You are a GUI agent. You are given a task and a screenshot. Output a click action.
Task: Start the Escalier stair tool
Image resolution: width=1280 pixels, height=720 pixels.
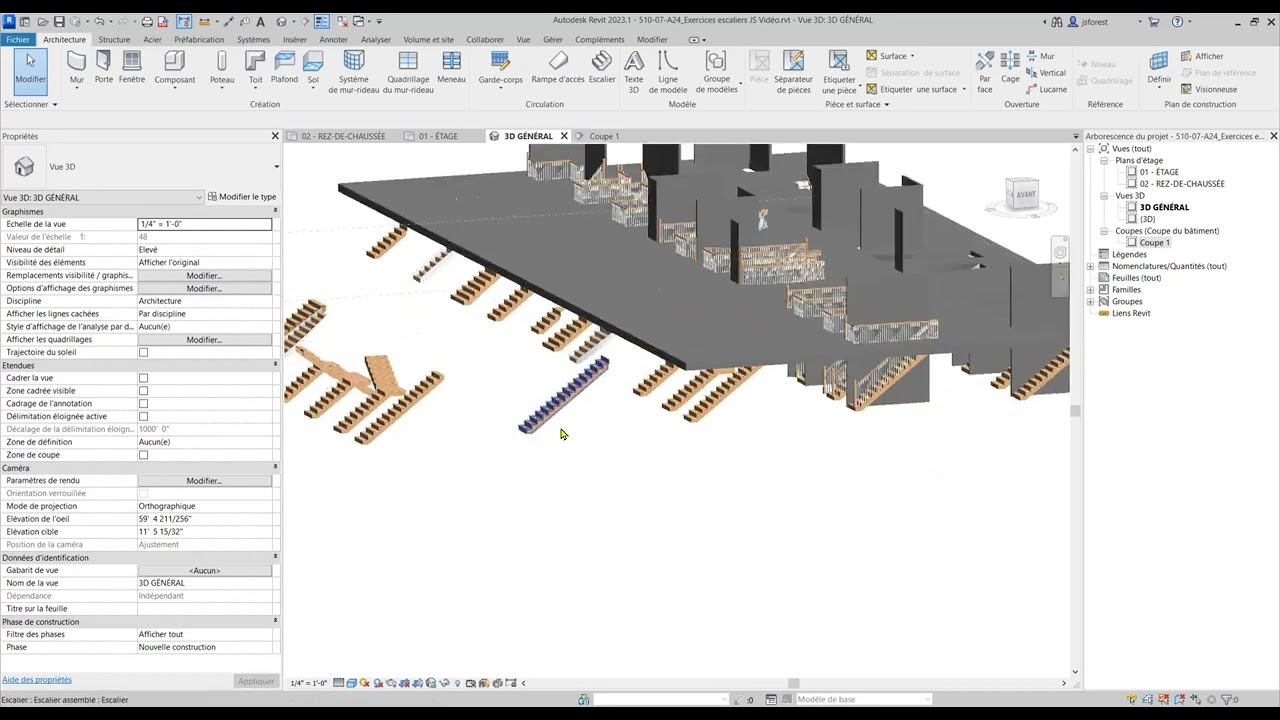(x=602, y=67)
